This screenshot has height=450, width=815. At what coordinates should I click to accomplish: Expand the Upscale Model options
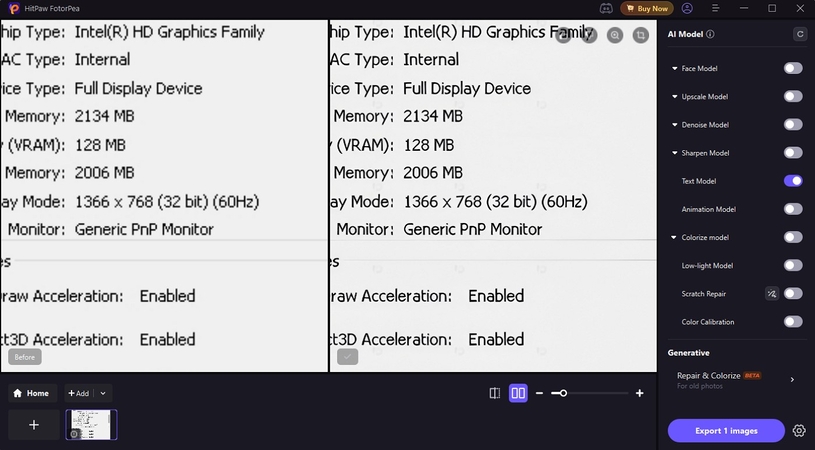tap(675, 97)
